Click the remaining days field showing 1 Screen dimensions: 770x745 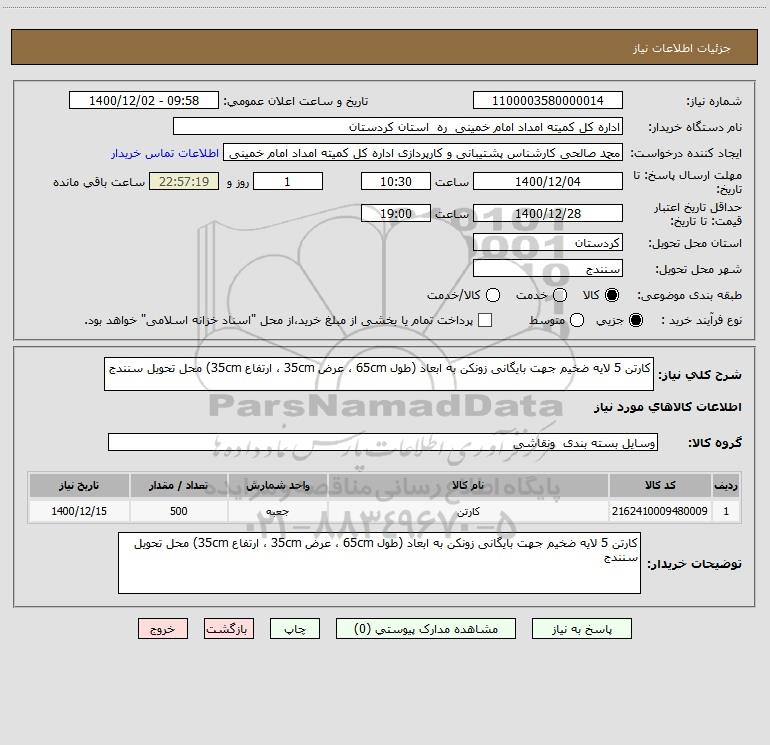coord(288,181)
